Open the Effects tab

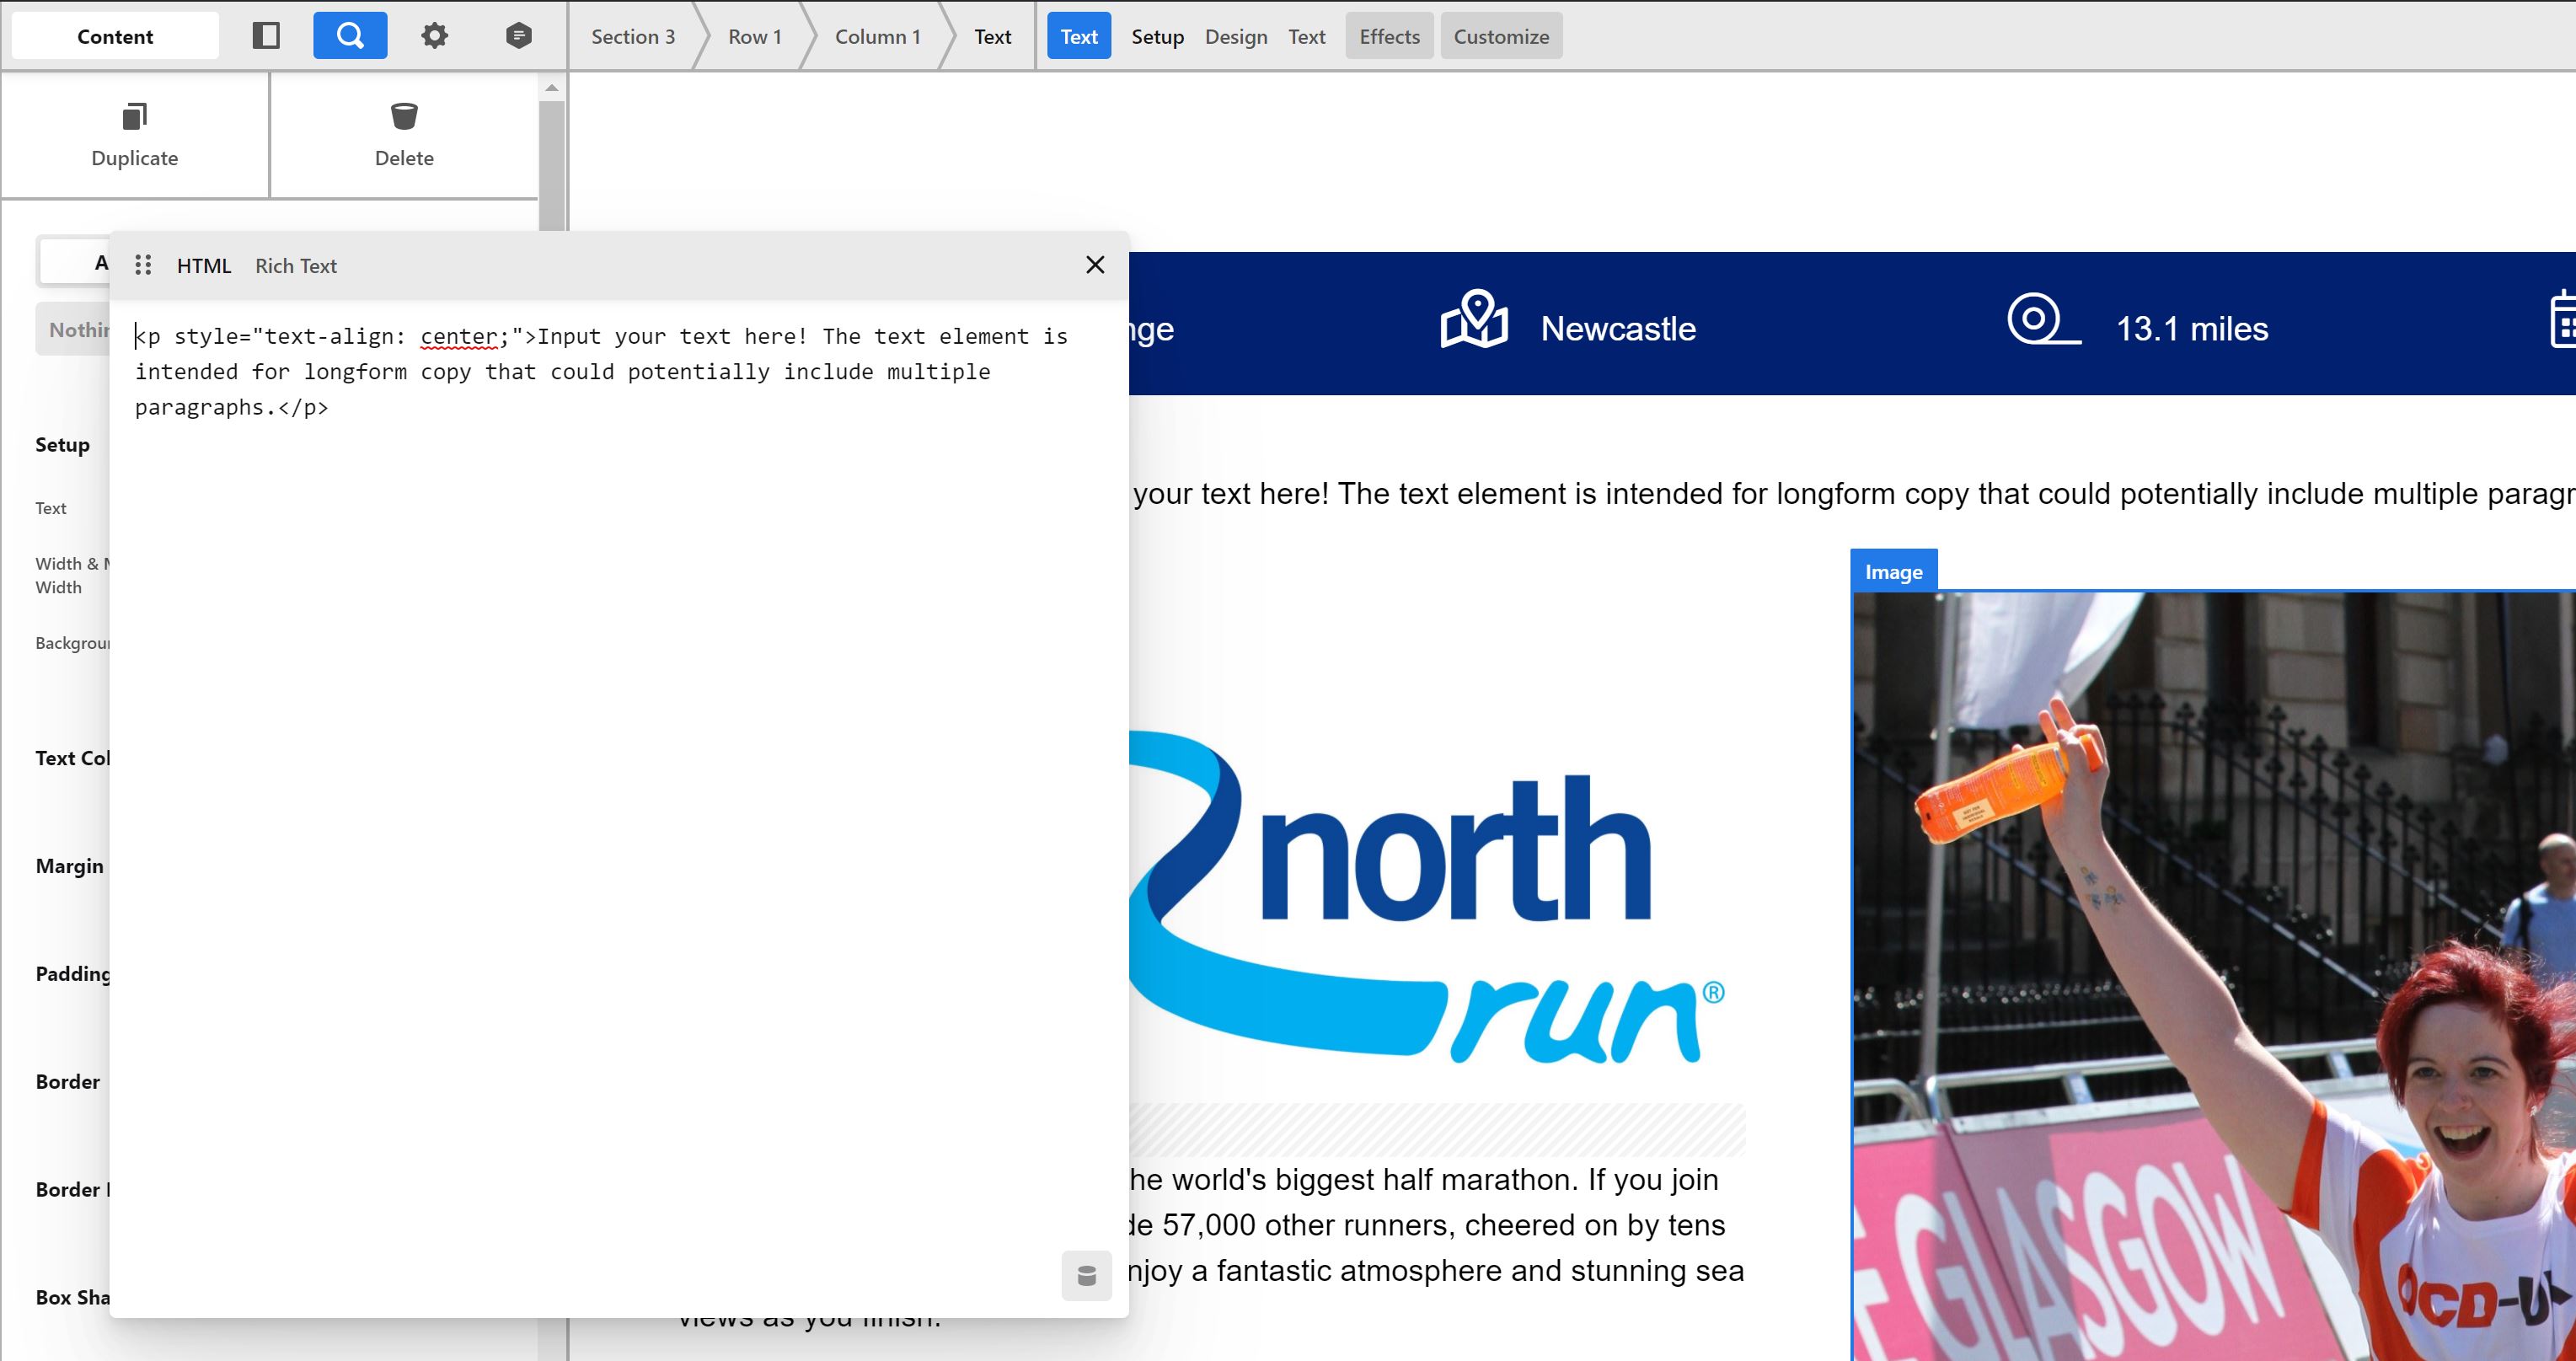[x=1389, y=36]
